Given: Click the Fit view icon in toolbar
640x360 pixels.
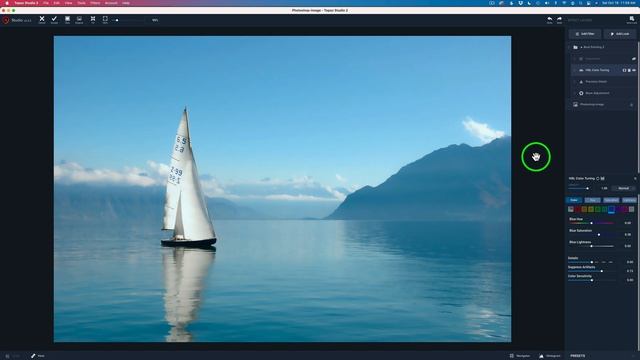Looking at the screenshot, I should point(93,19).
